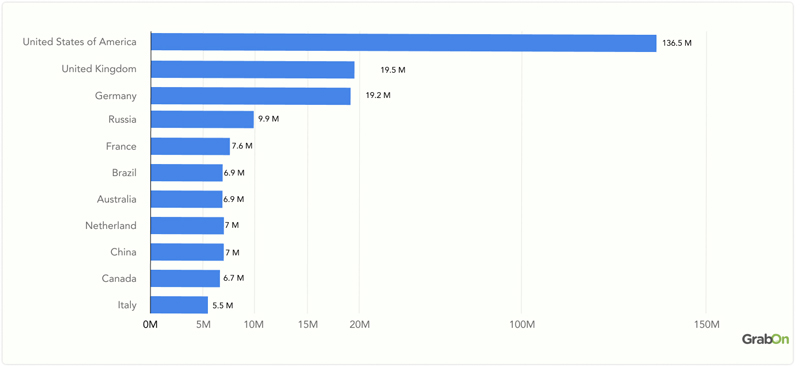This screenshot has height=366, width=800.
Task: Click the Italy blue bar
Action: (179, 305)
